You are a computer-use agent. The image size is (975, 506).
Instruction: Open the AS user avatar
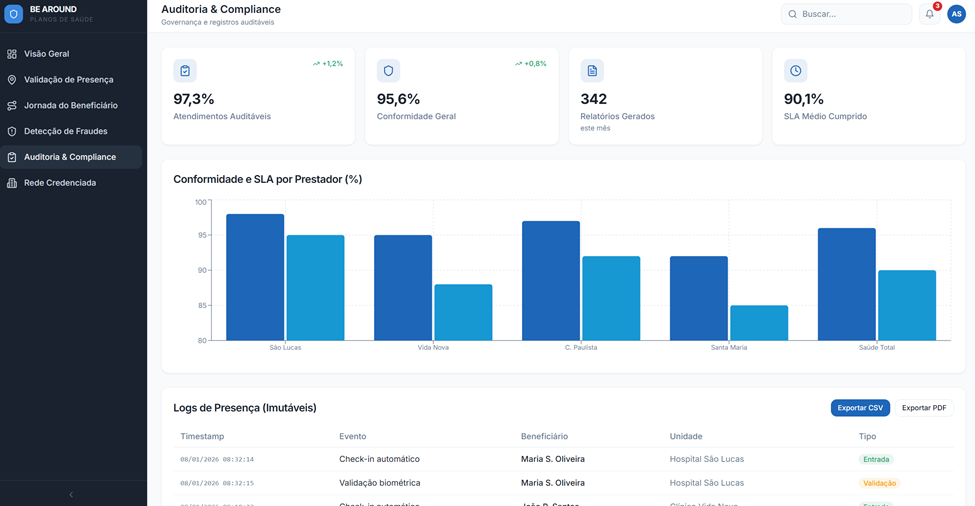(x=956, y=14)
